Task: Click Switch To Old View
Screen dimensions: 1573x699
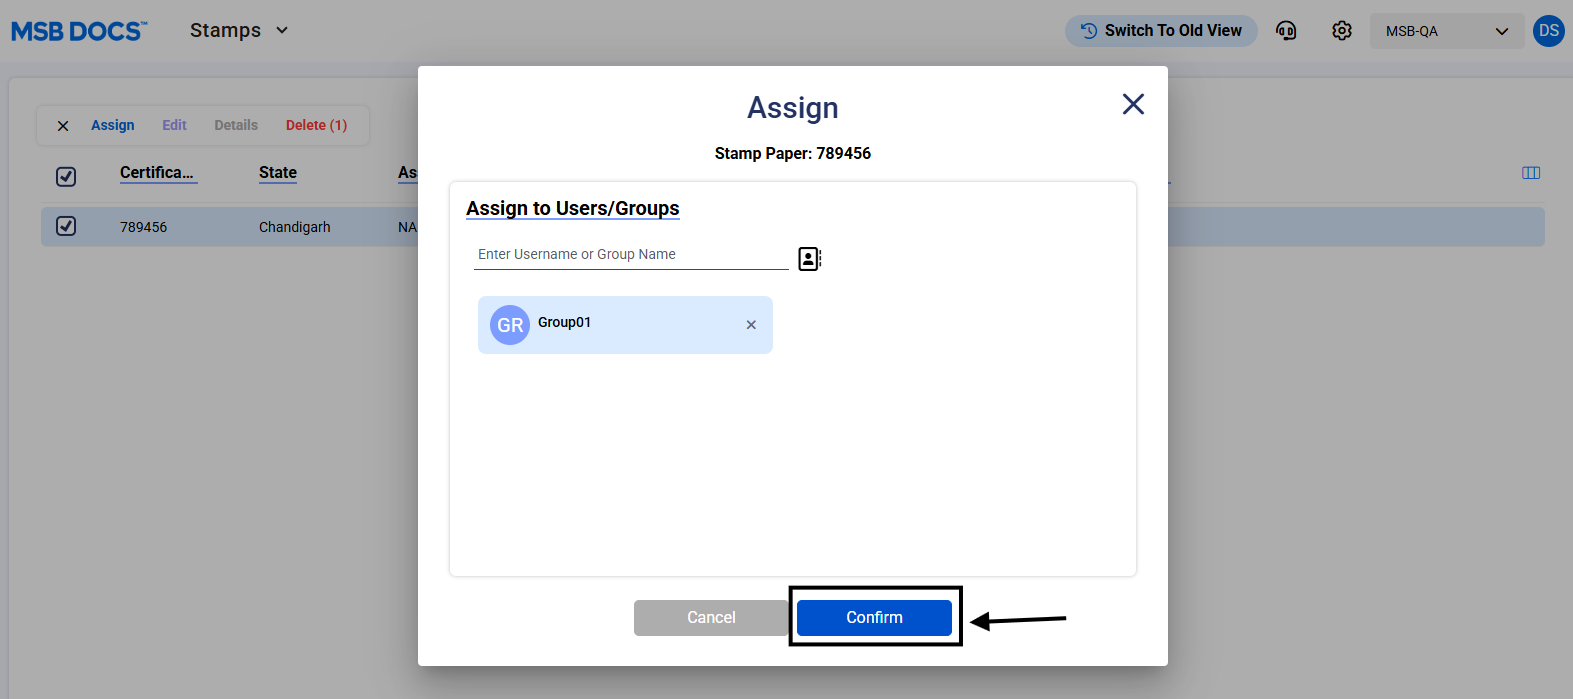Action: tap(1161, 31)
